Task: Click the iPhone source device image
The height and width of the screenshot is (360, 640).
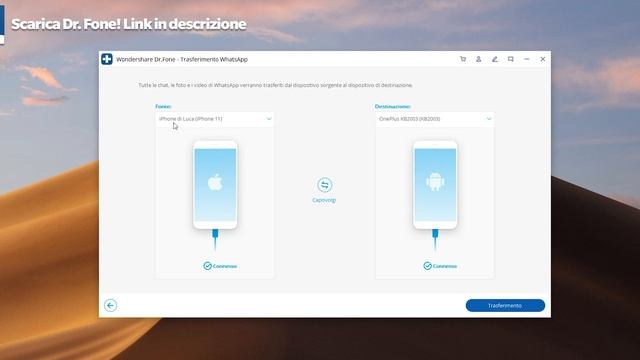Action: (215, 185)
